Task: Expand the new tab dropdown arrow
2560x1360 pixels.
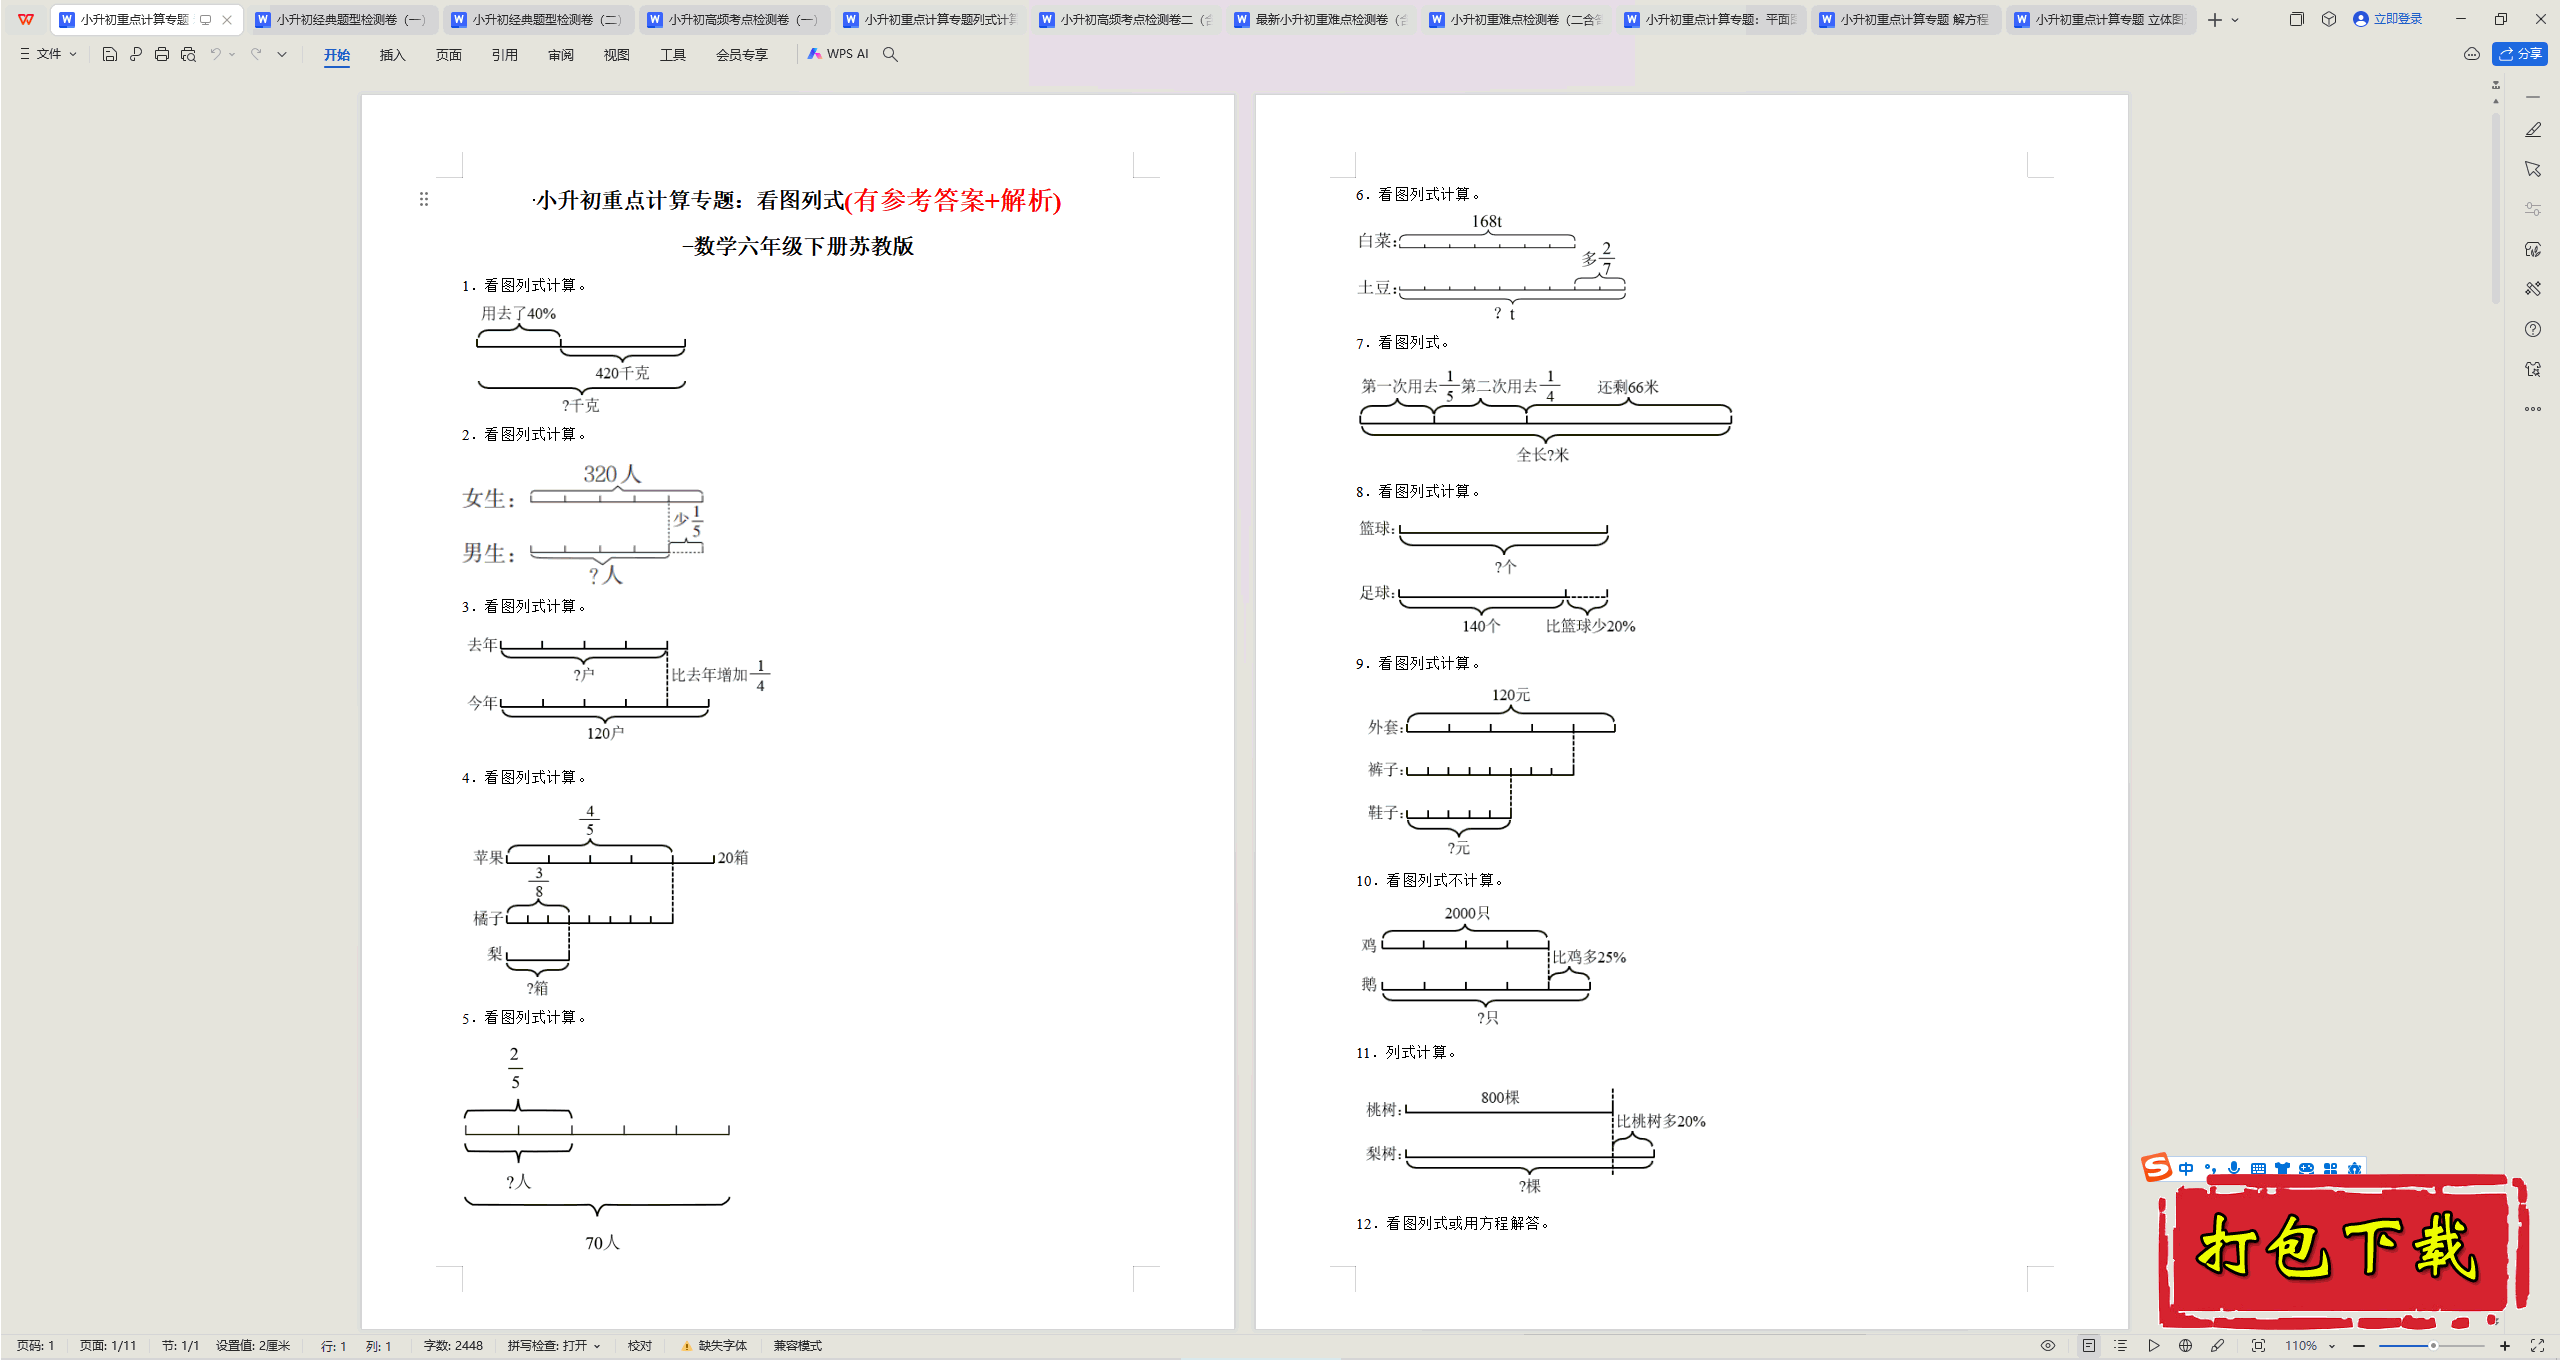Action: pos(2235,19)
